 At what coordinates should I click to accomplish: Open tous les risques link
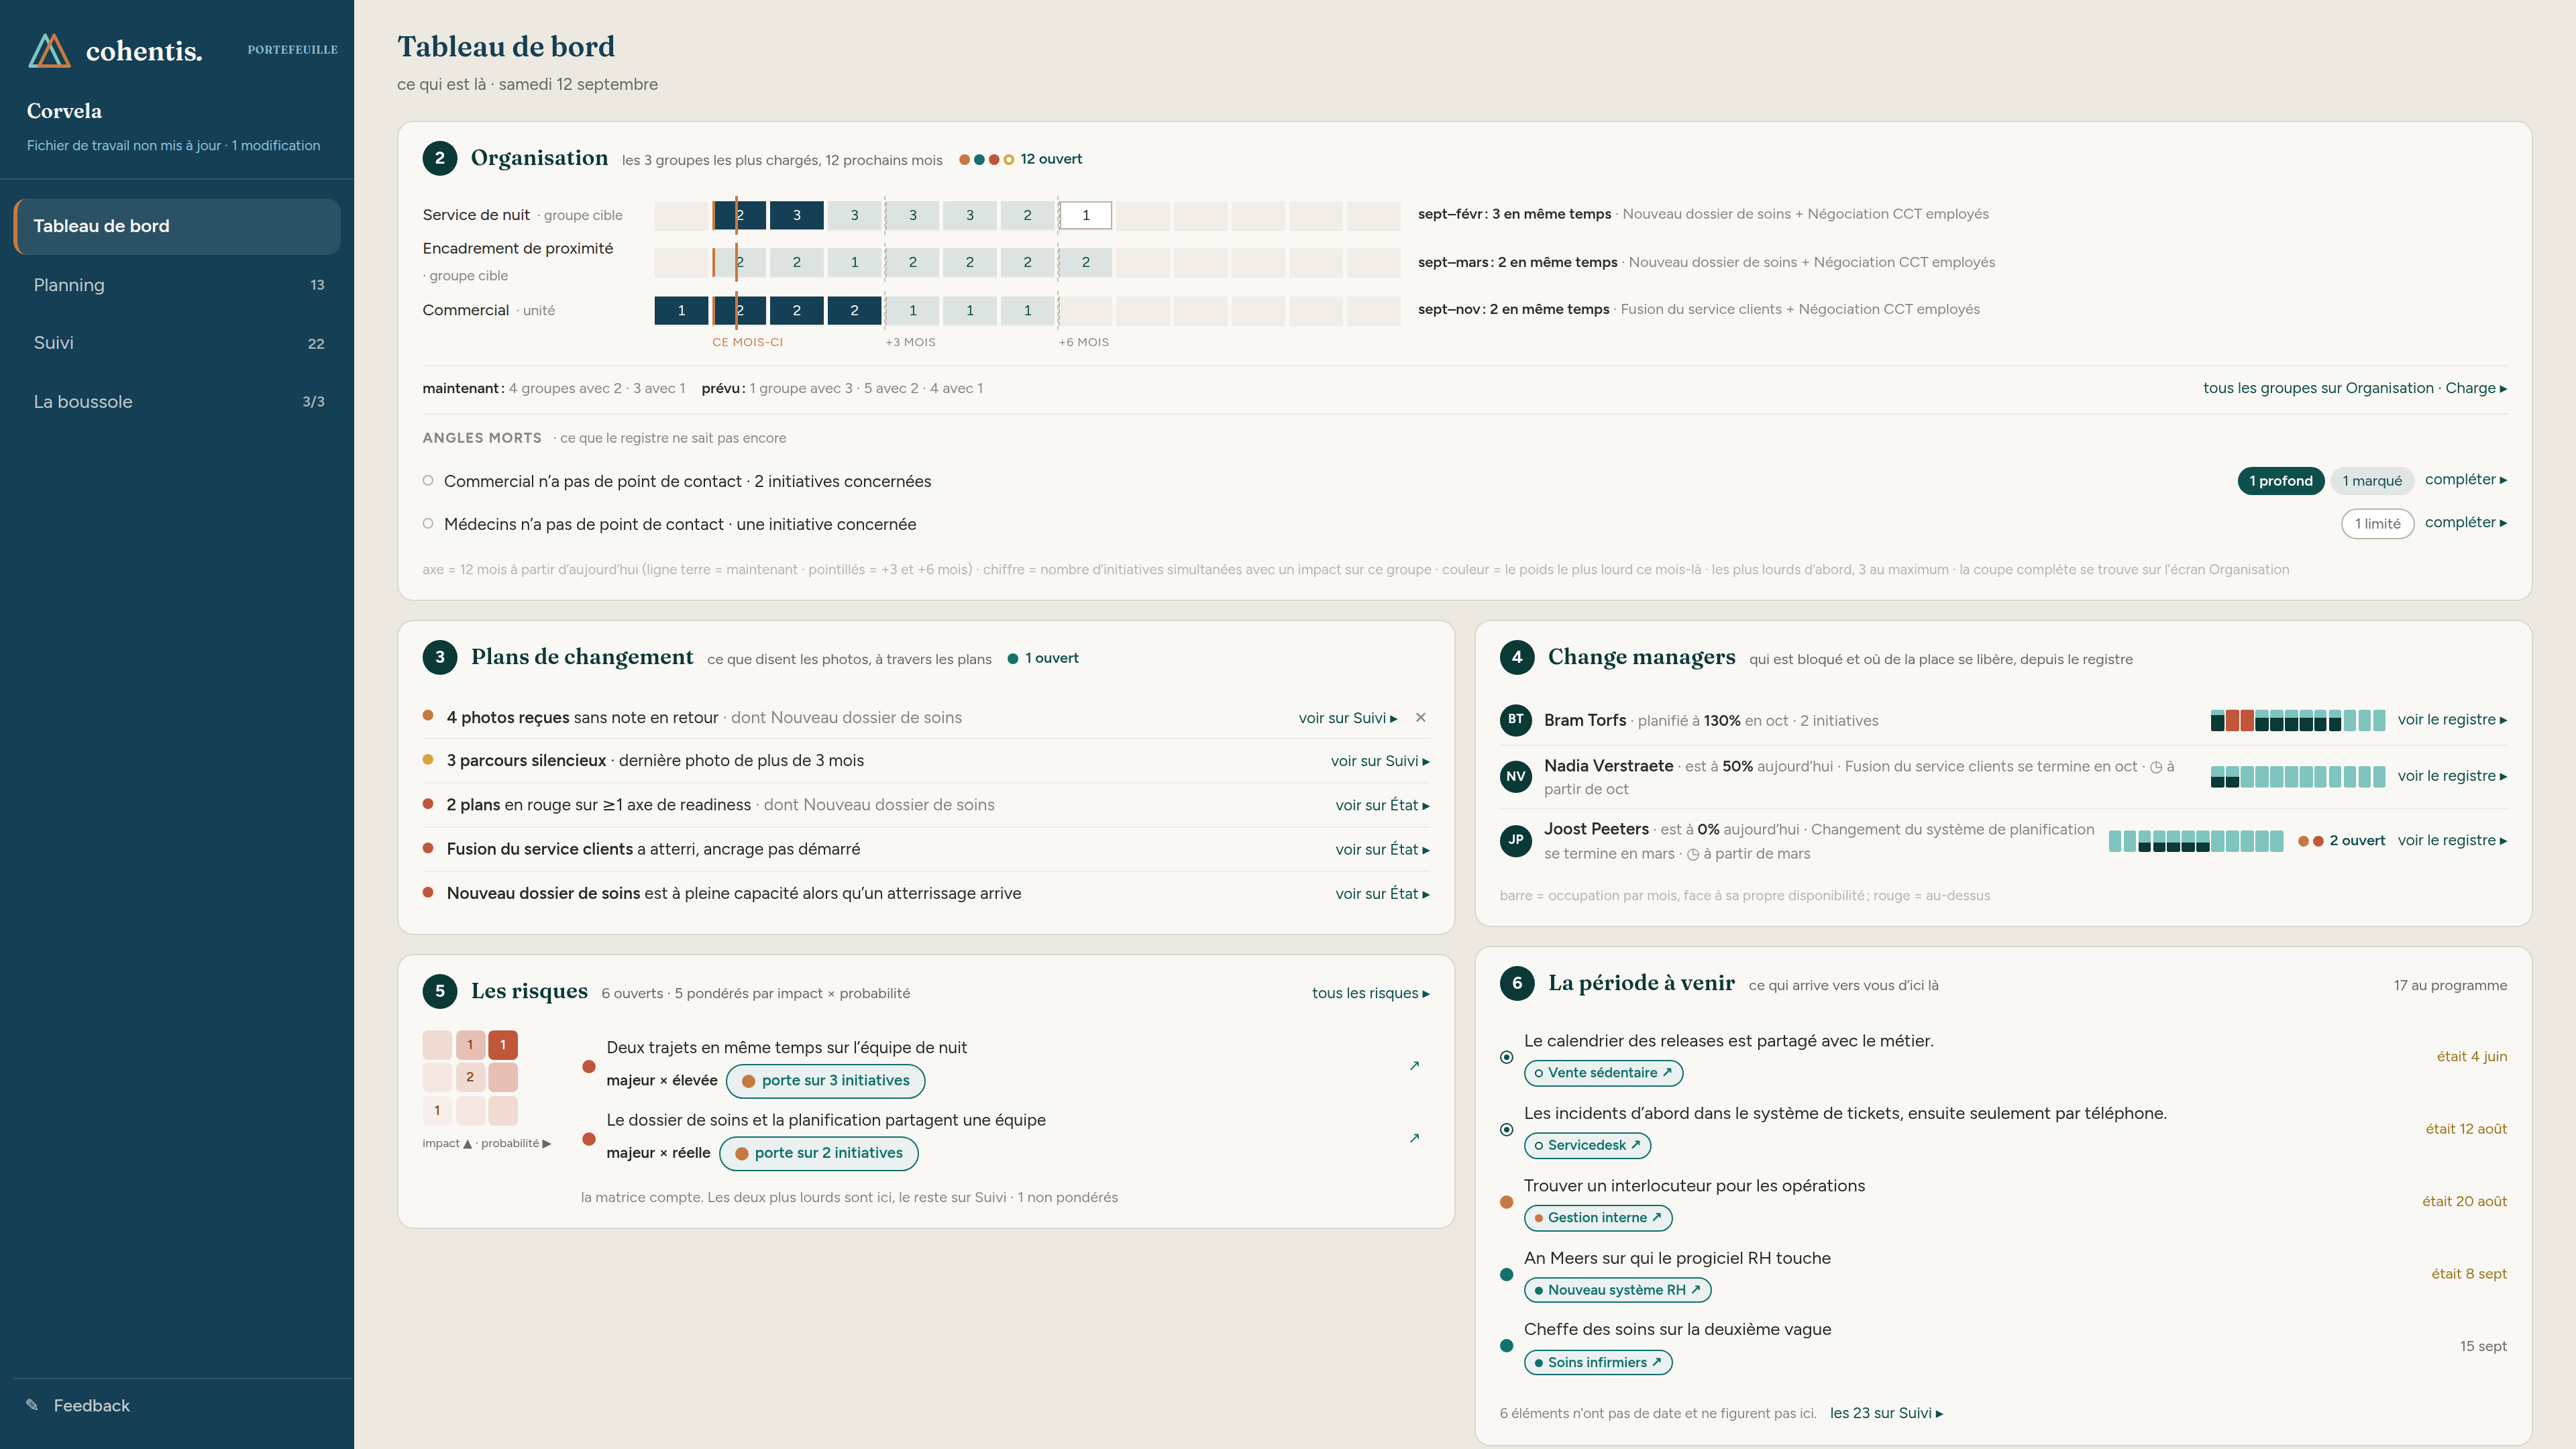tap(1370, 993)
